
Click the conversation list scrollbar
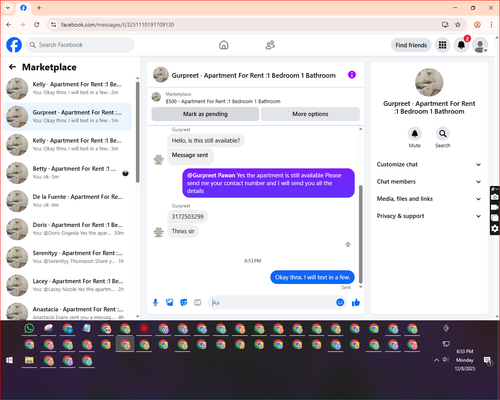tap(137, 132)
